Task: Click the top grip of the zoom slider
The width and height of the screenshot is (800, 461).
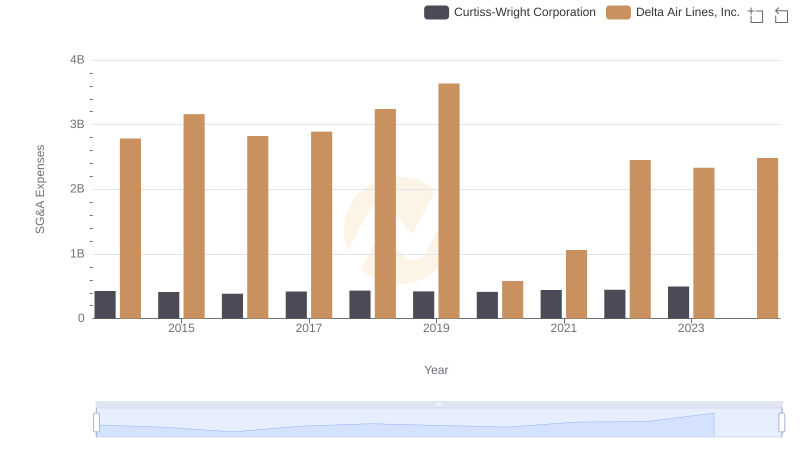Action: (439, 404)
